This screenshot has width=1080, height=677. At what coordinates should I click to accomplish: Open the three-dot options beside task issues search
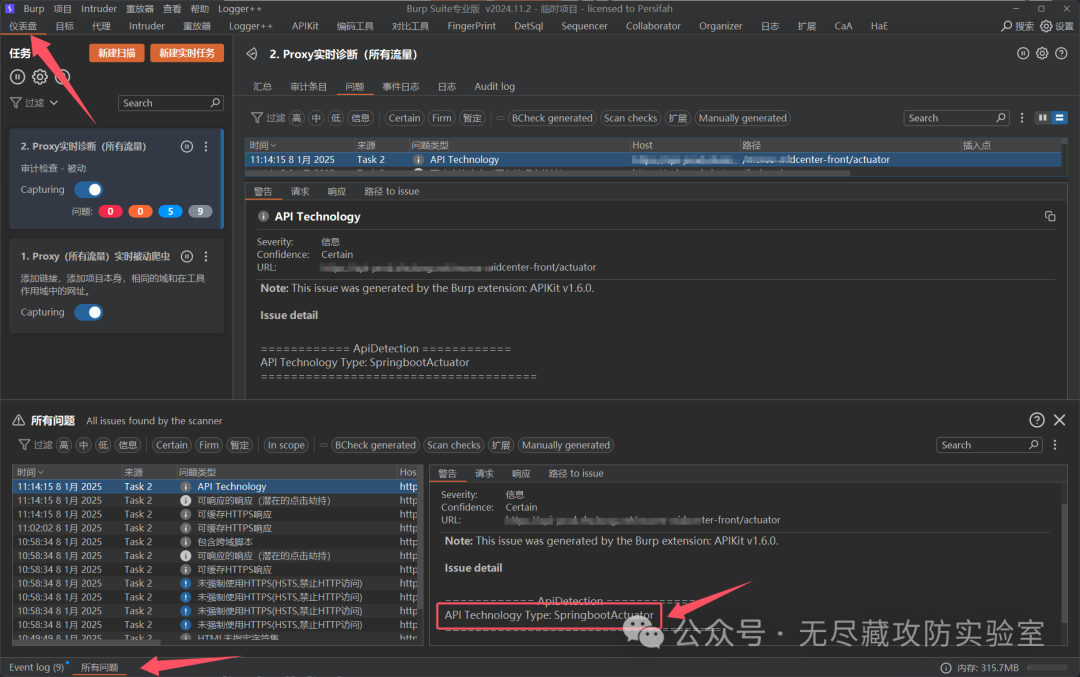click(1022, 118)
